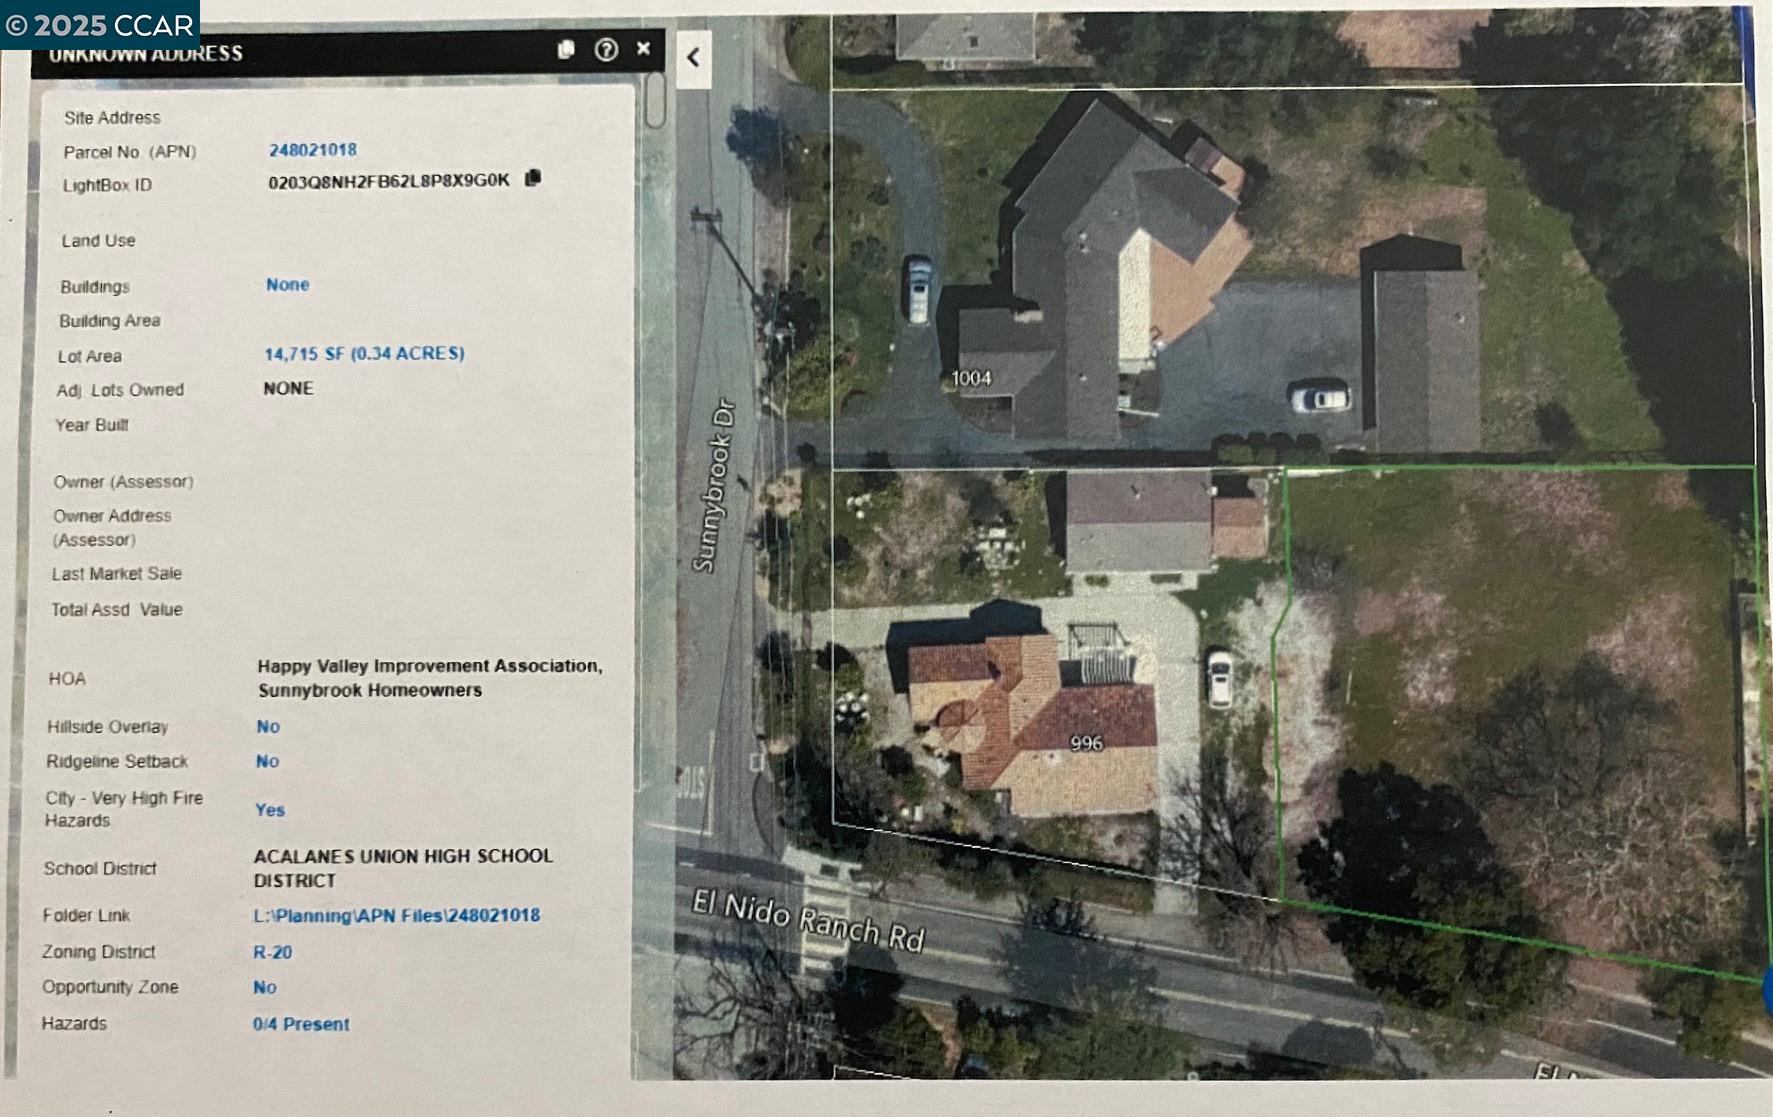Open help via the question mark icon
The width and height of the screenshot is (1773, 1117).
605,48
